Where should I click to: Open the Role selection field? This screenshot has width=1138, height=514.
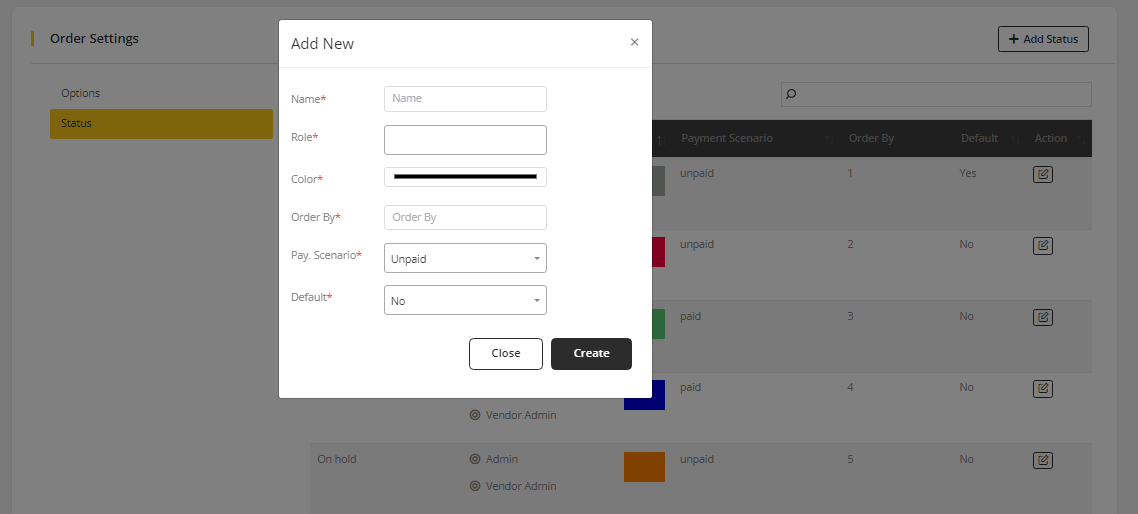coord(465,140)
